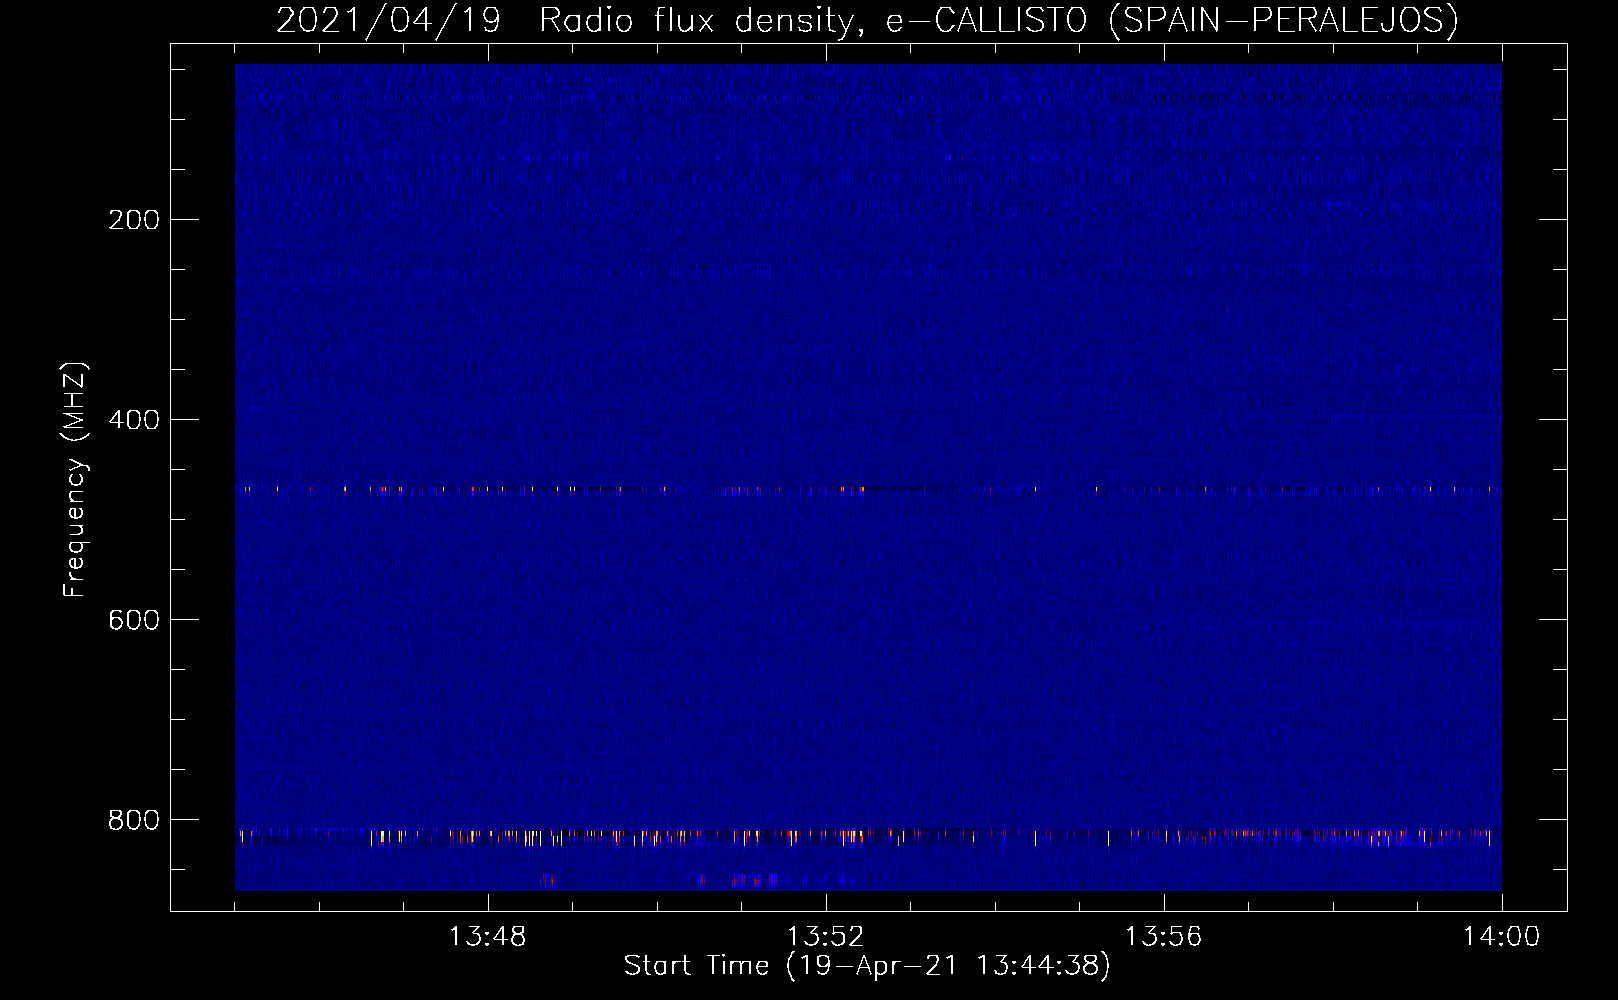Click the 'Start Time (19-Apr-21 13:44:38)' label
Screen dimensions: 1618x1000
click(867, 966)
